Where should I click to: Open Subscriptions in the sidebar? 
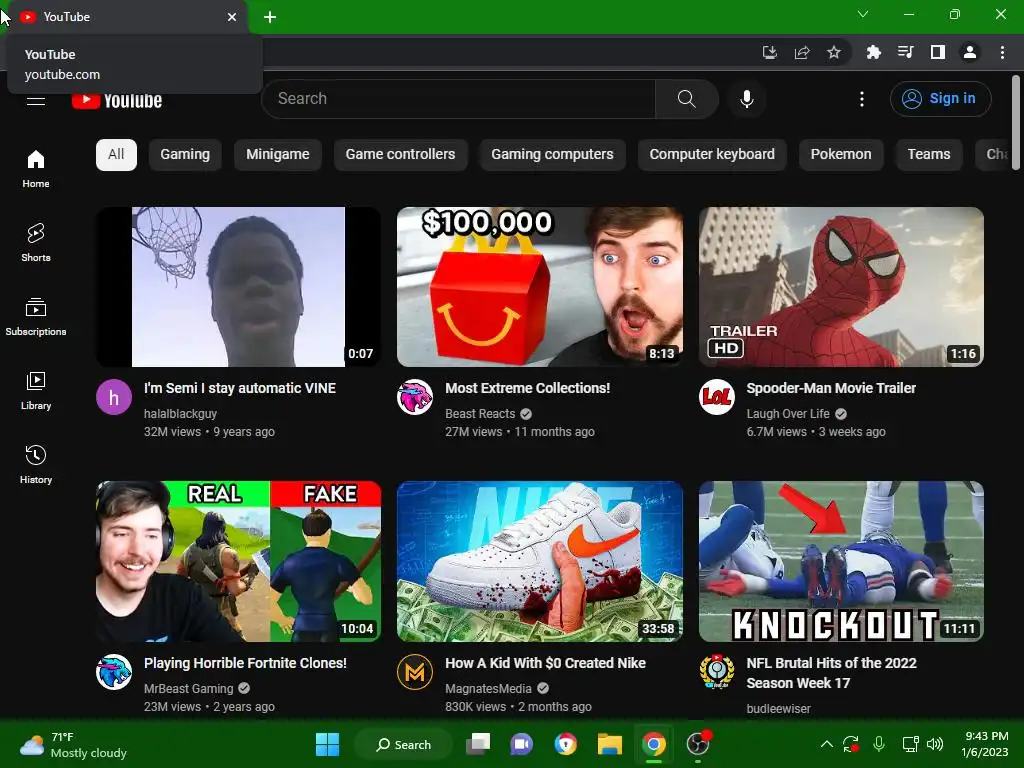pos(35,317)
